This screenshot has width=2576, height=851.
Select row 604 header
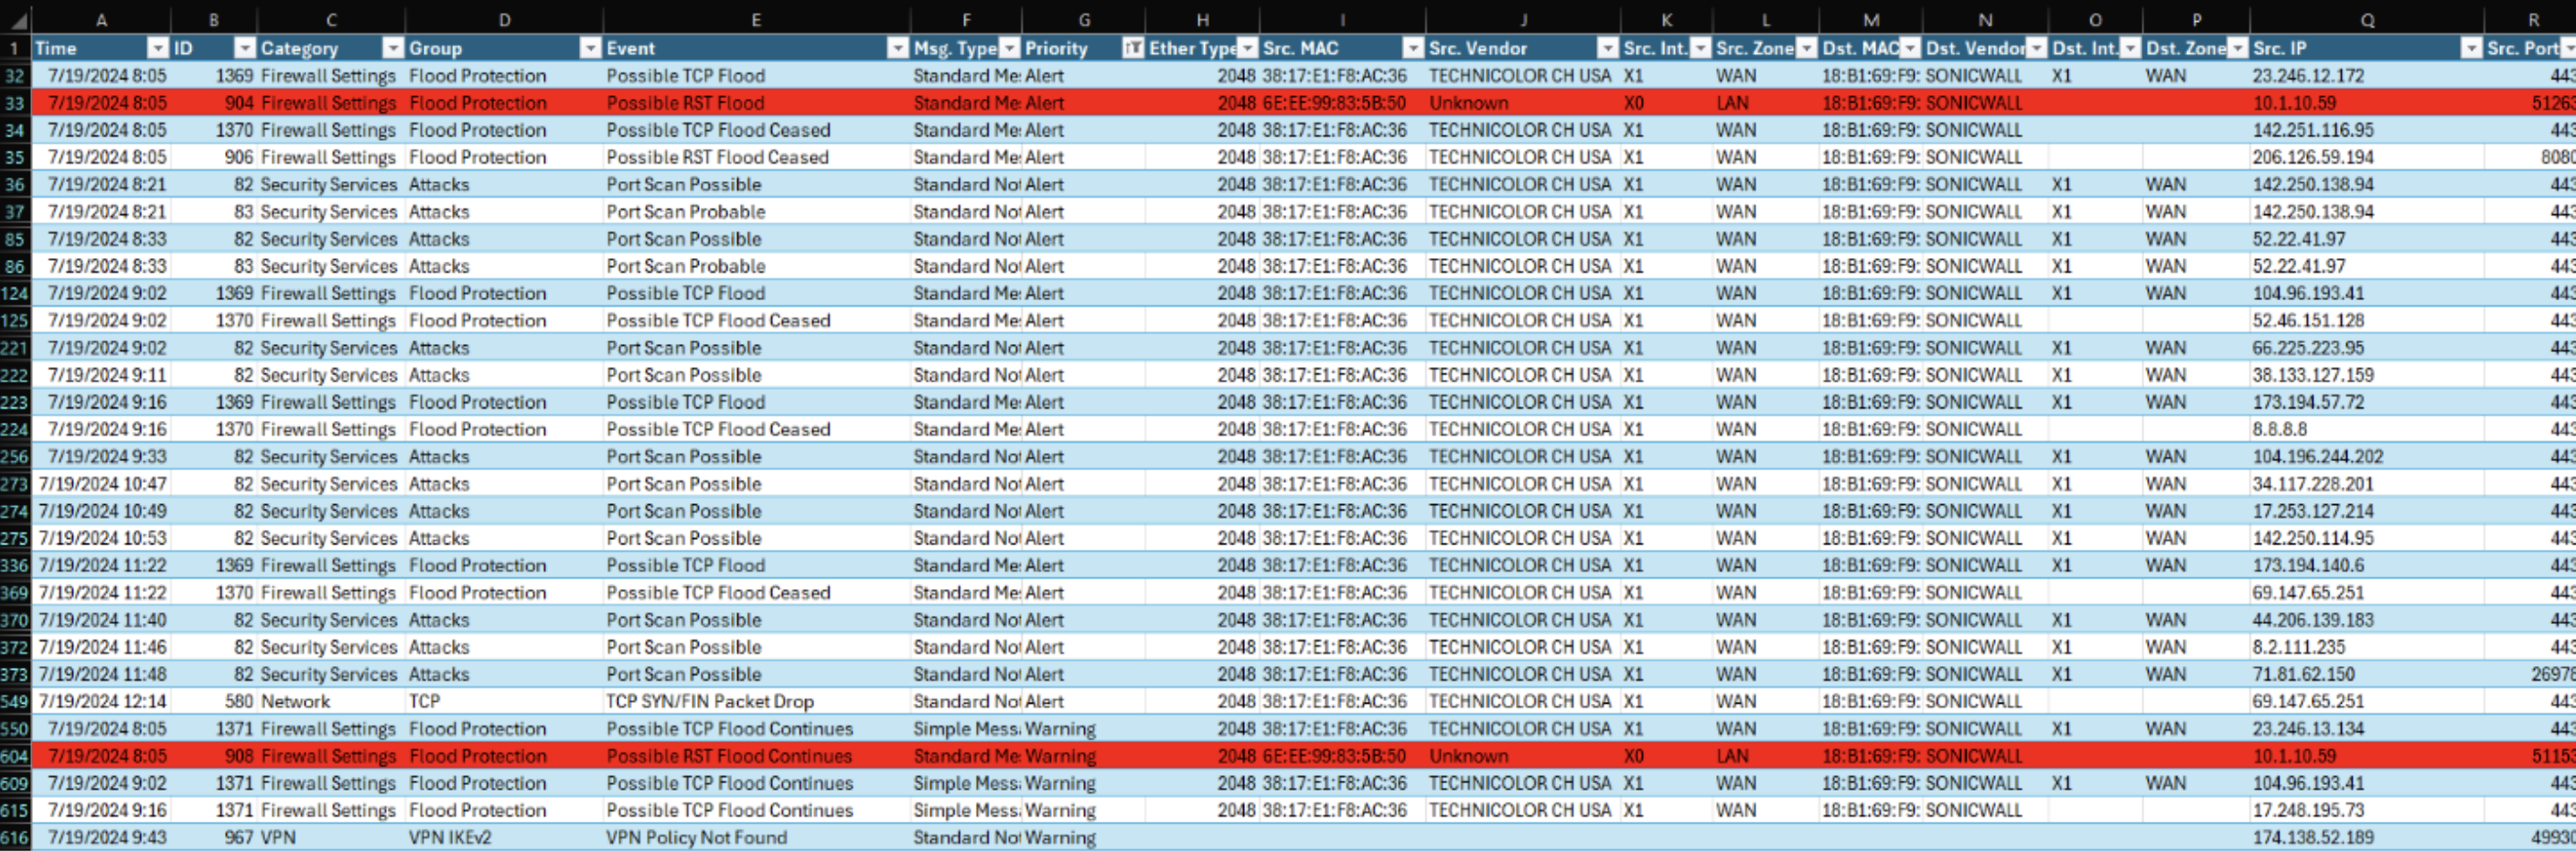click(x=15, y=756)
